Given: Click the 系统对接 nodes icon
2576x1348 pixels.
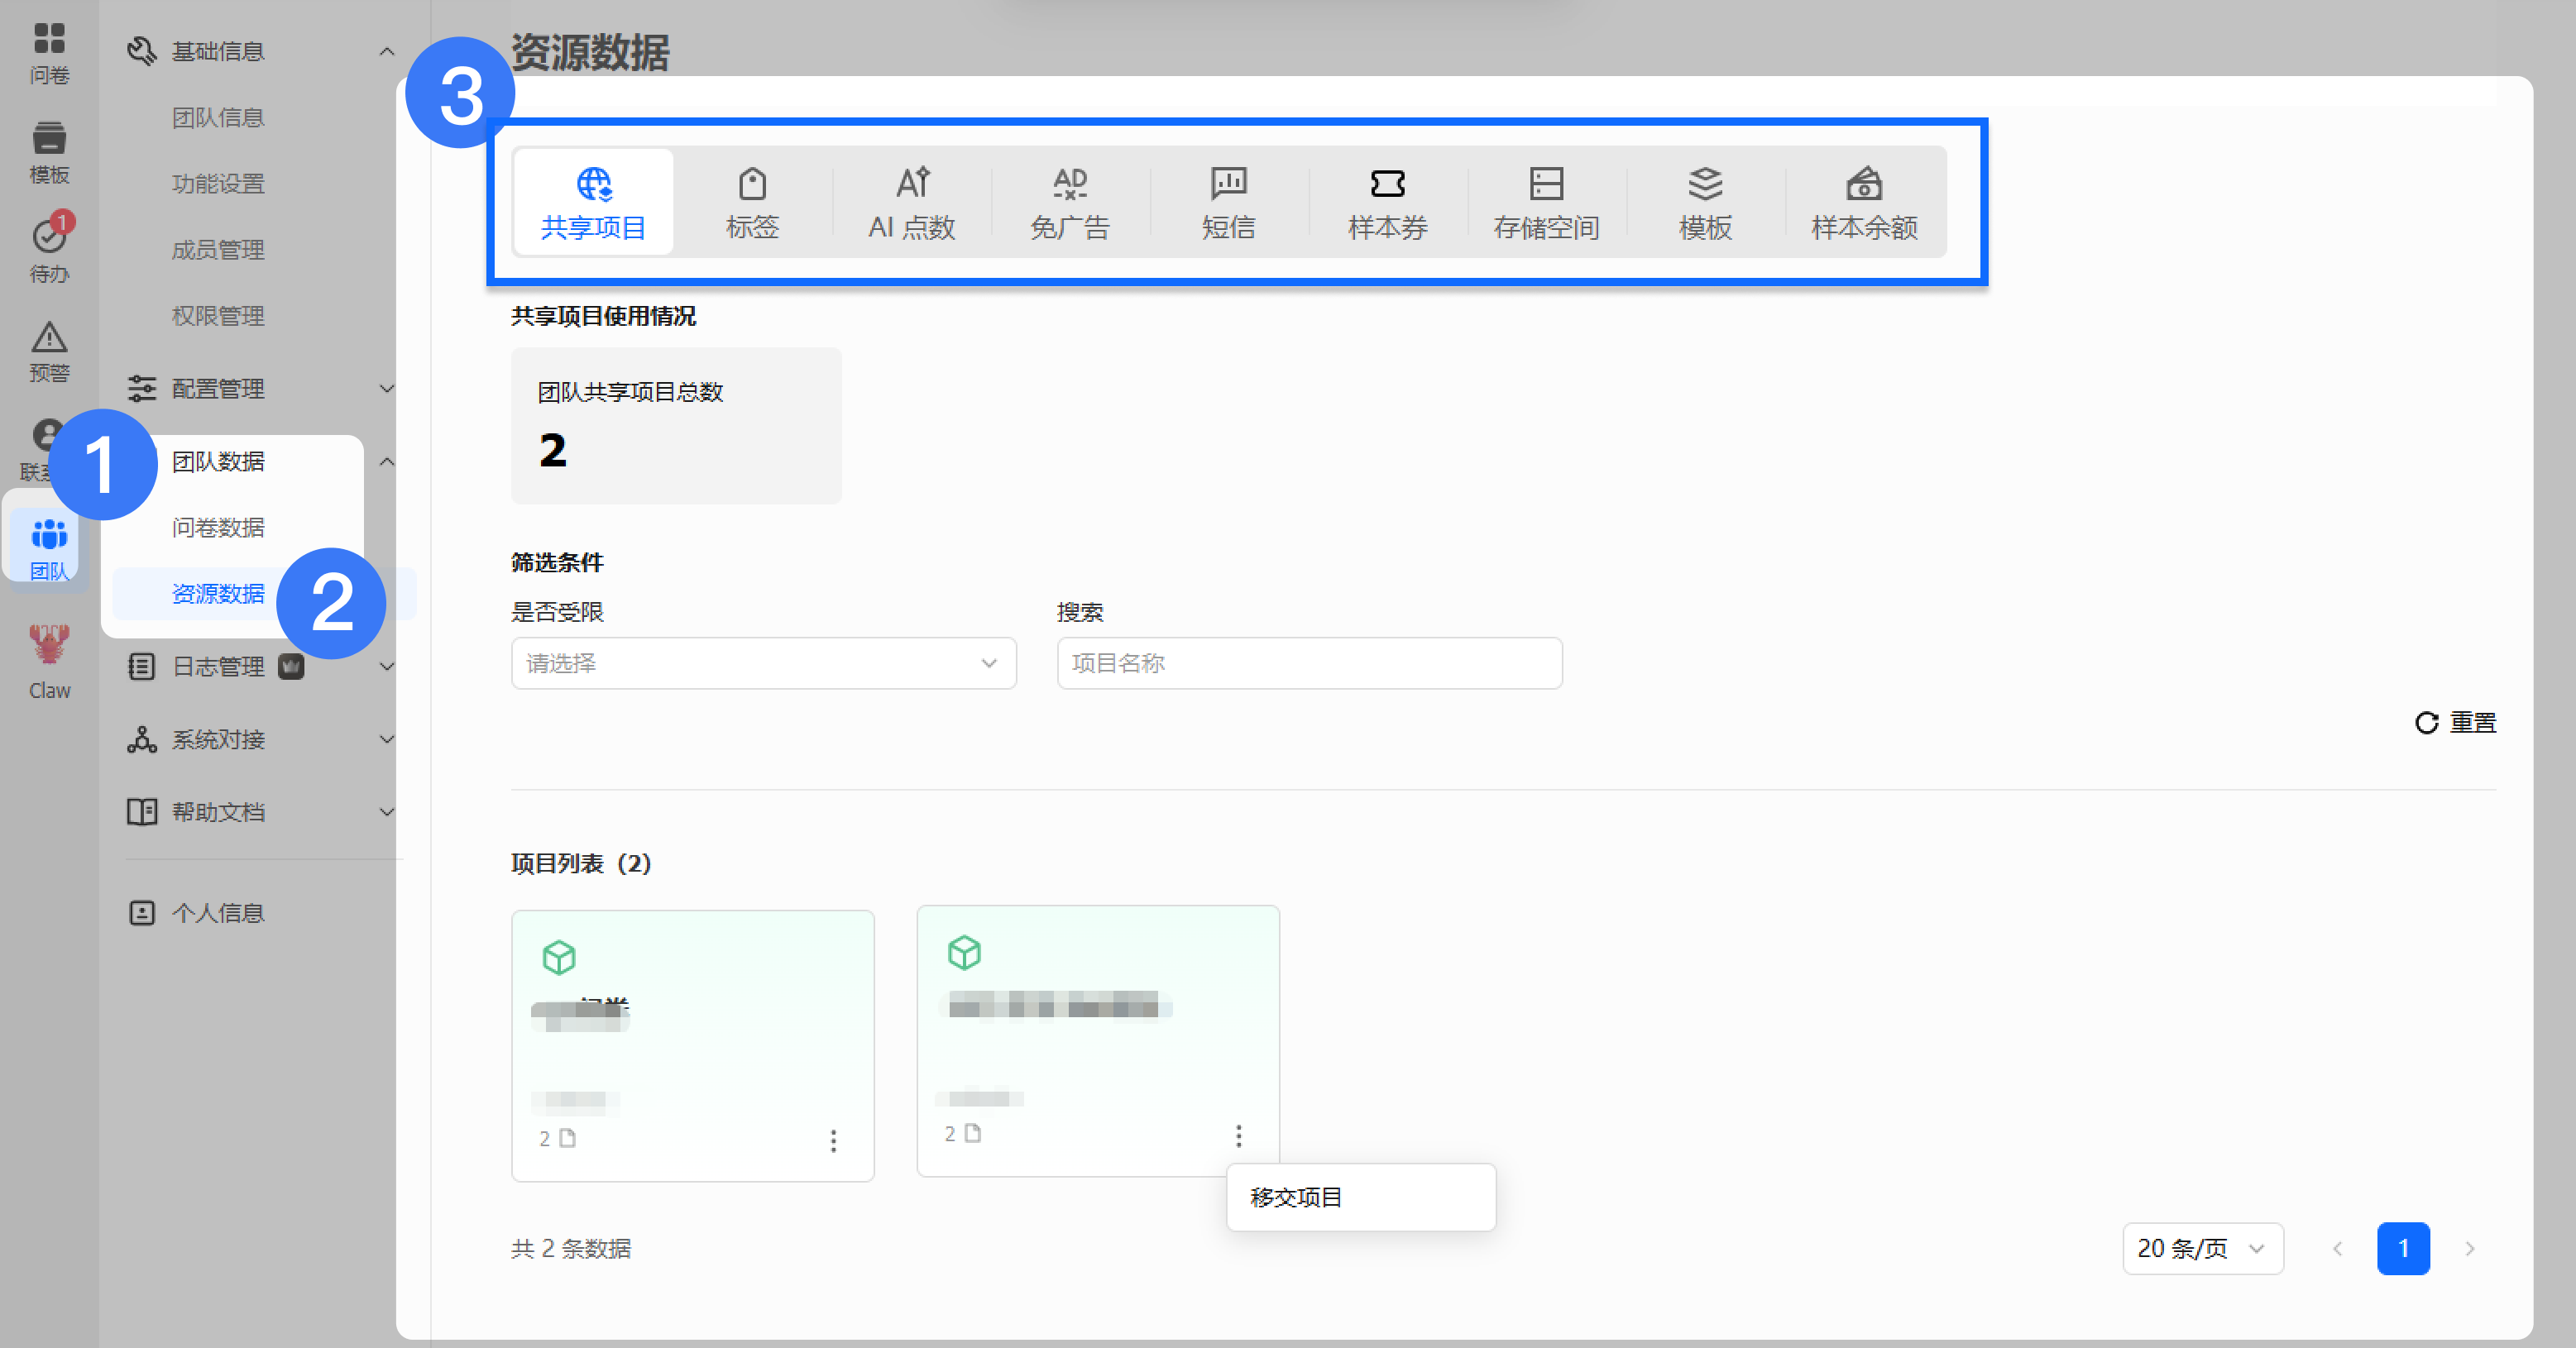Looking at the screenshot, I should point(142,739).
